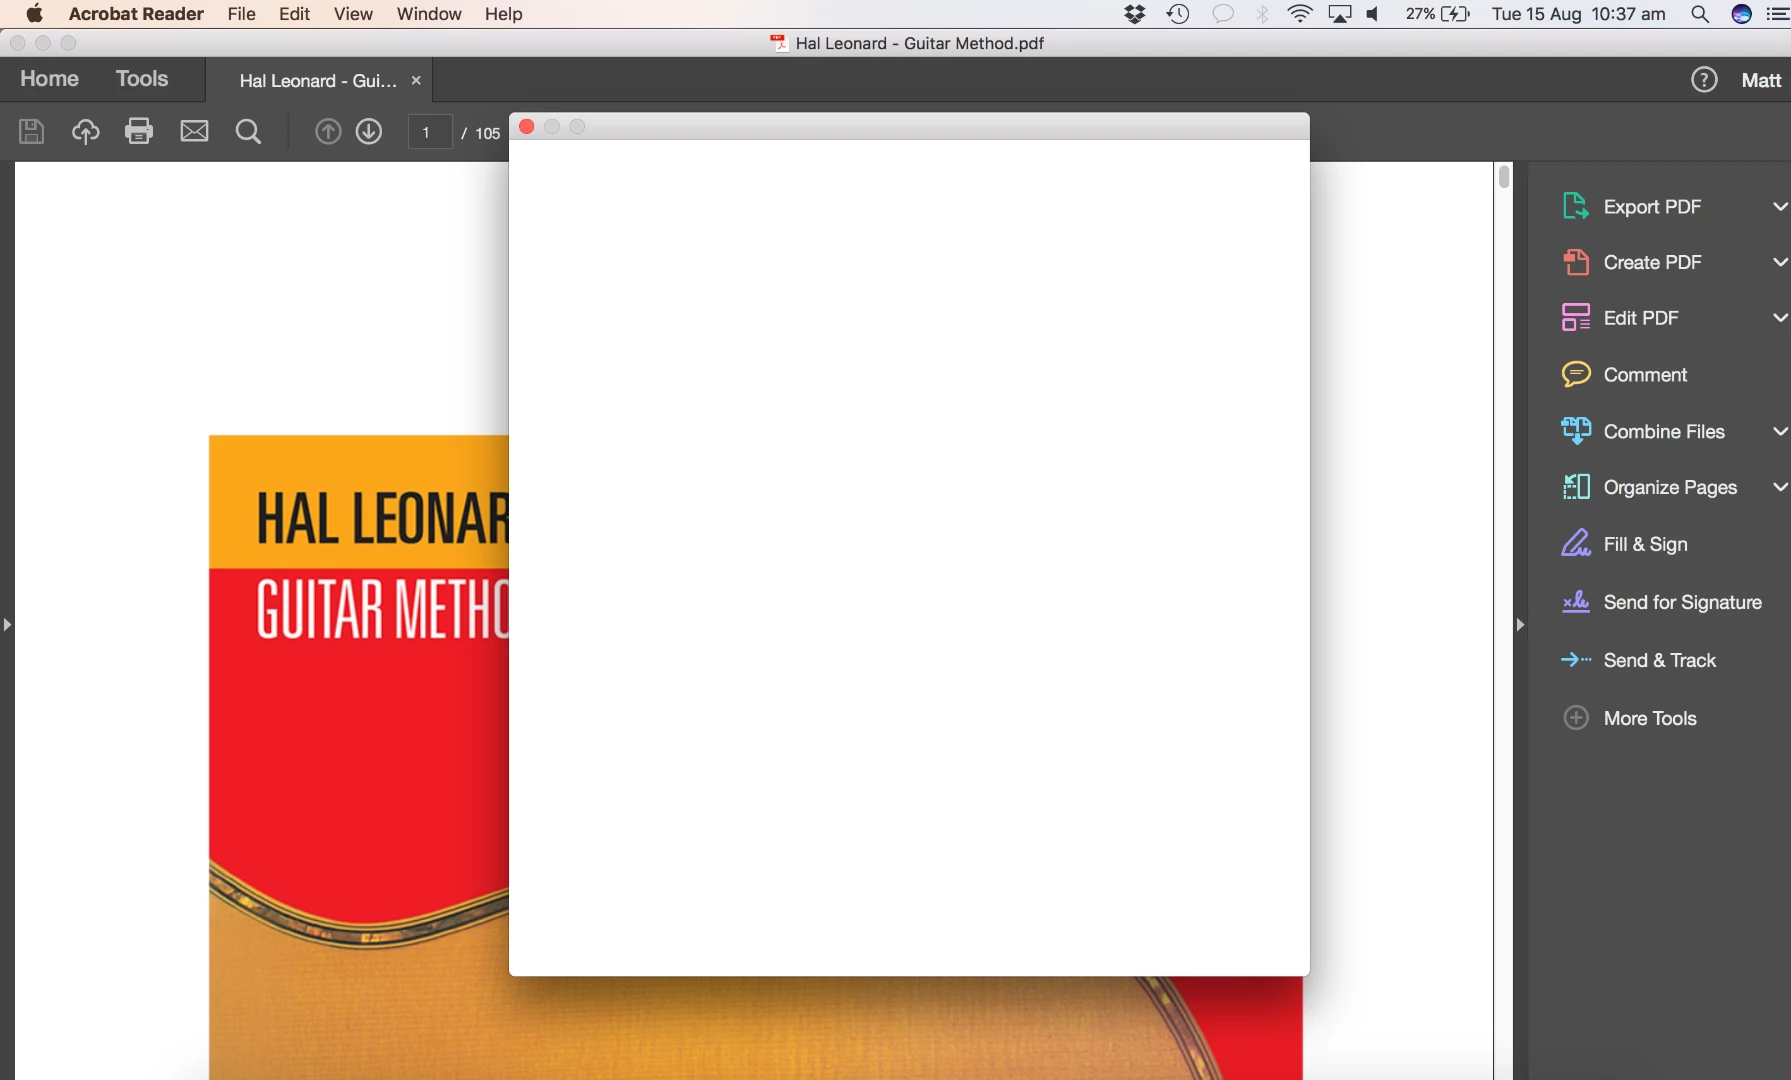Open the Find text magnifier icon
The height and width of the screenshot is (1080, 1791).
pyautogui.click(x=248, y=131)
